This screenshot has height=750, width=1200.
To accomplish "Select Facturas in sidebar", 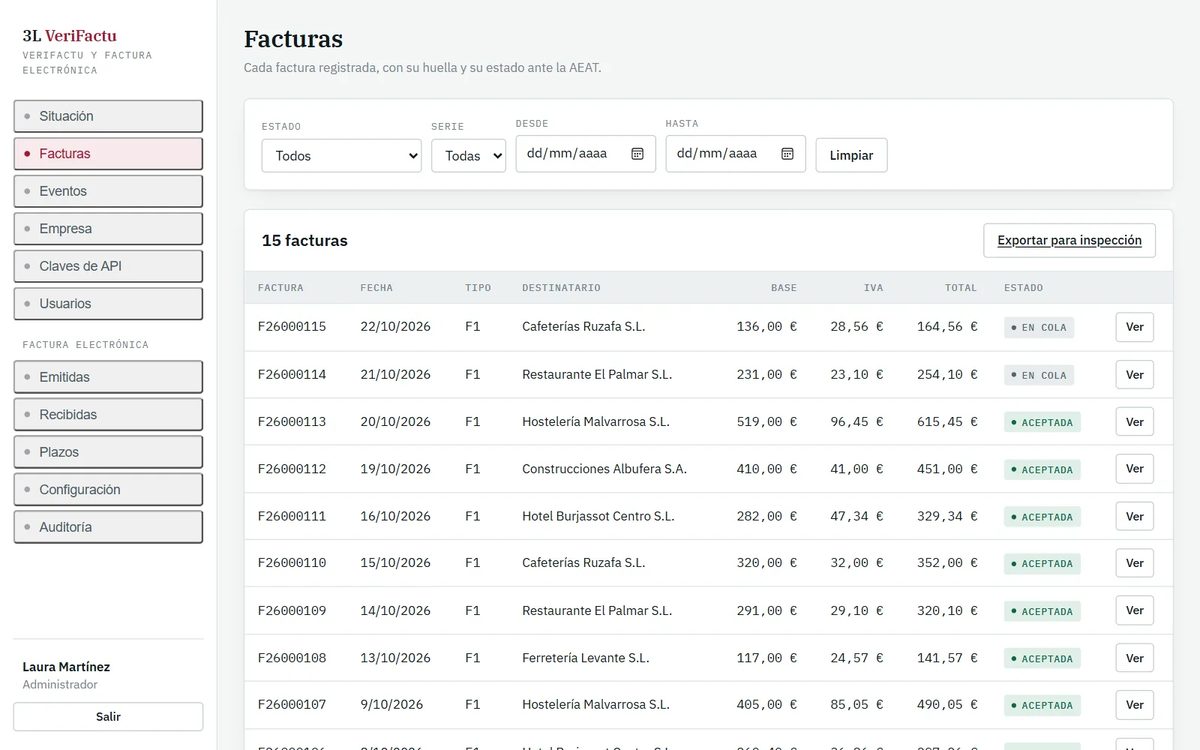I will (108, 154).
